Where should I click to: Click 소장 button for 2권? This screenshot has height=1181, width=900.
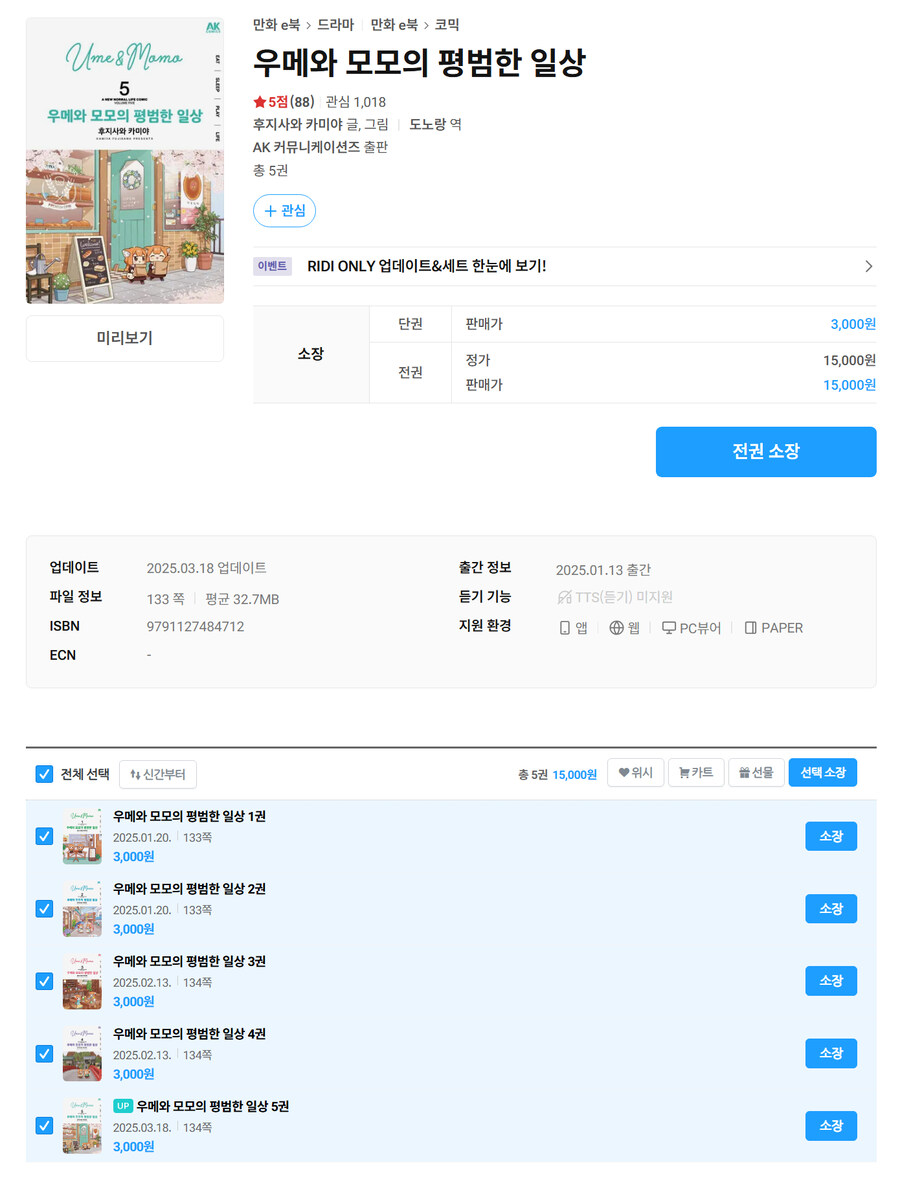[831, 909]
